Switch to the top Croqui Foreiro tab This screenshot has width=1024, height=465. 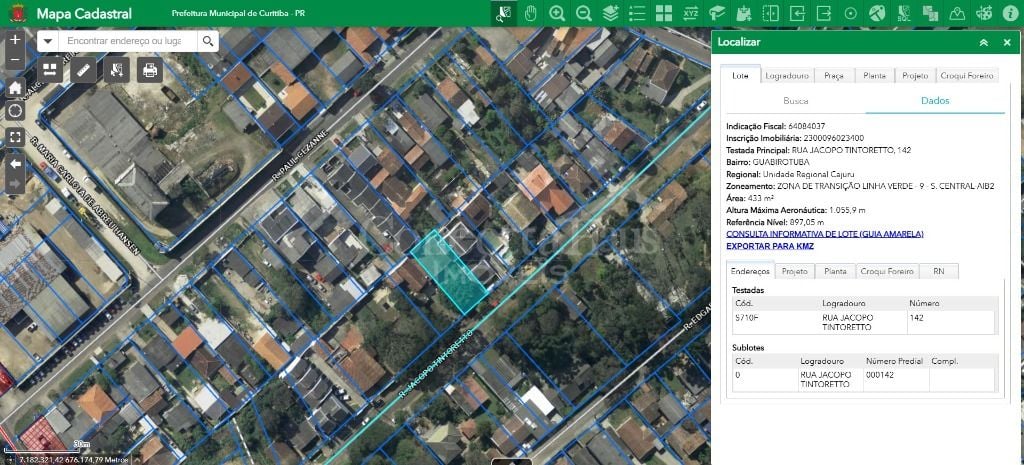pos(967,76)
